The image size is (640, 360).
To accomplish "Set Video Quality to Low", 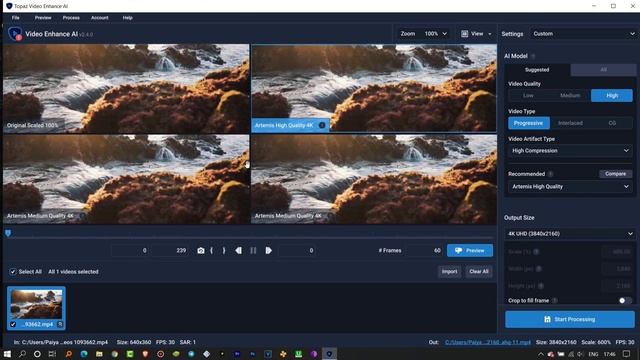I will click(528, 96).
